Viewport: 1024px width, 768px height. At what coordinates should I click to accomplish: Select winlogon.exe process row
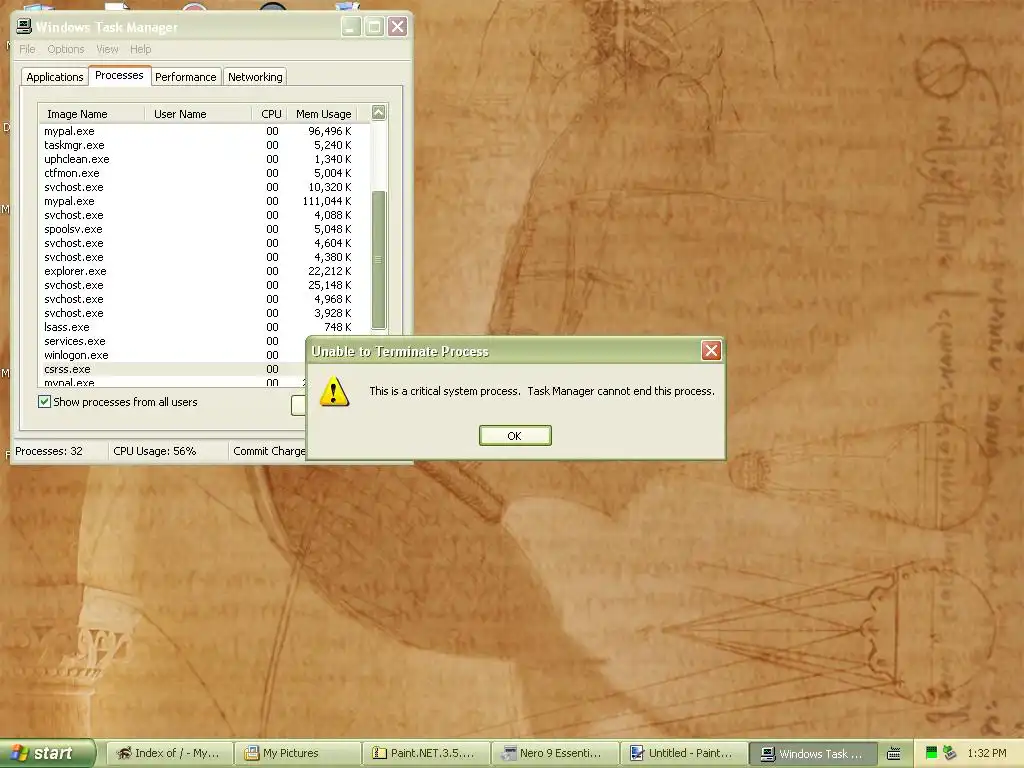(173, 355)
